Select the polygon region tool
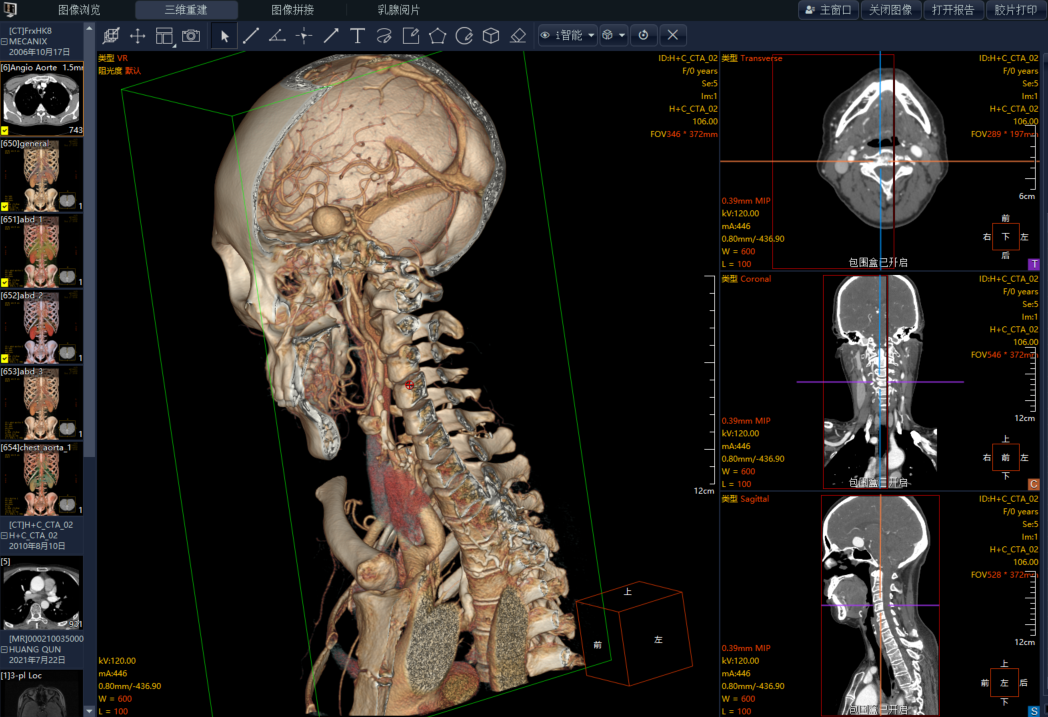 pos(437,36)
